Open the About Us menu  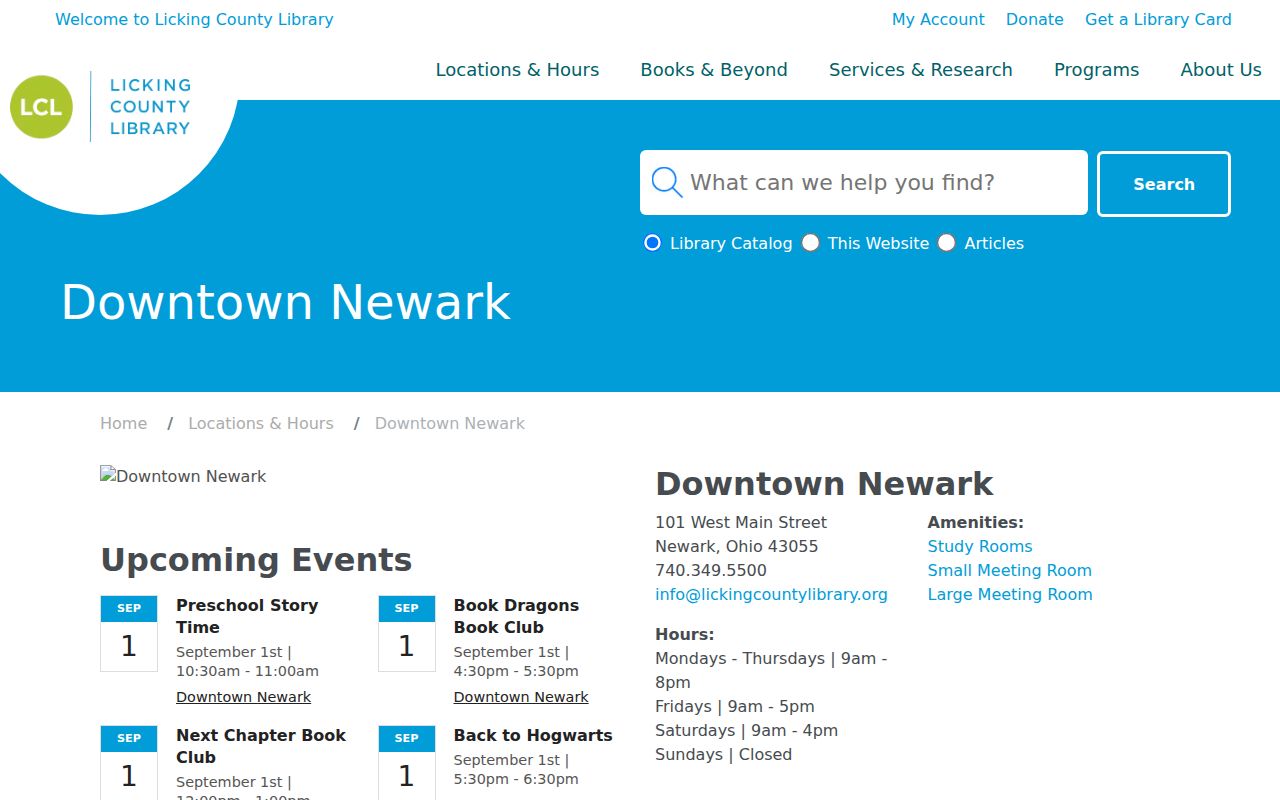(1221, 70)
